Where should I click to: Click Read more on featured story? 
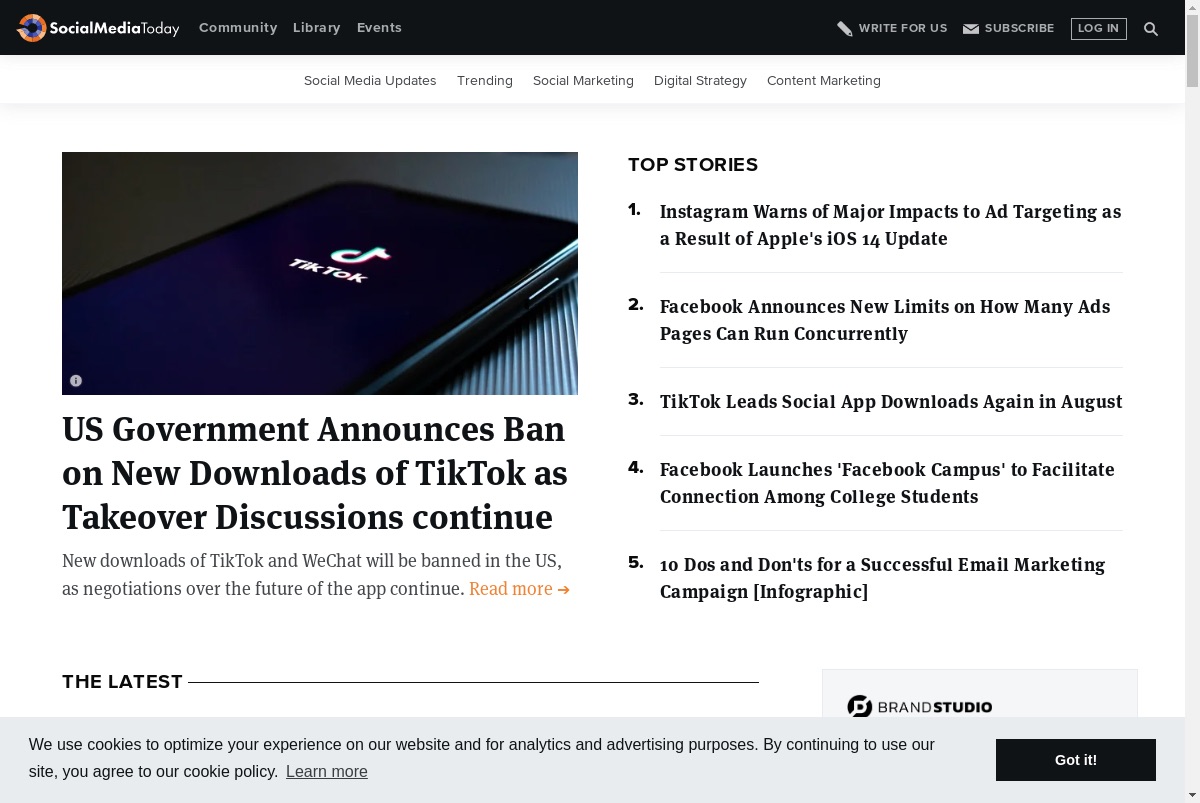point(519,589)
